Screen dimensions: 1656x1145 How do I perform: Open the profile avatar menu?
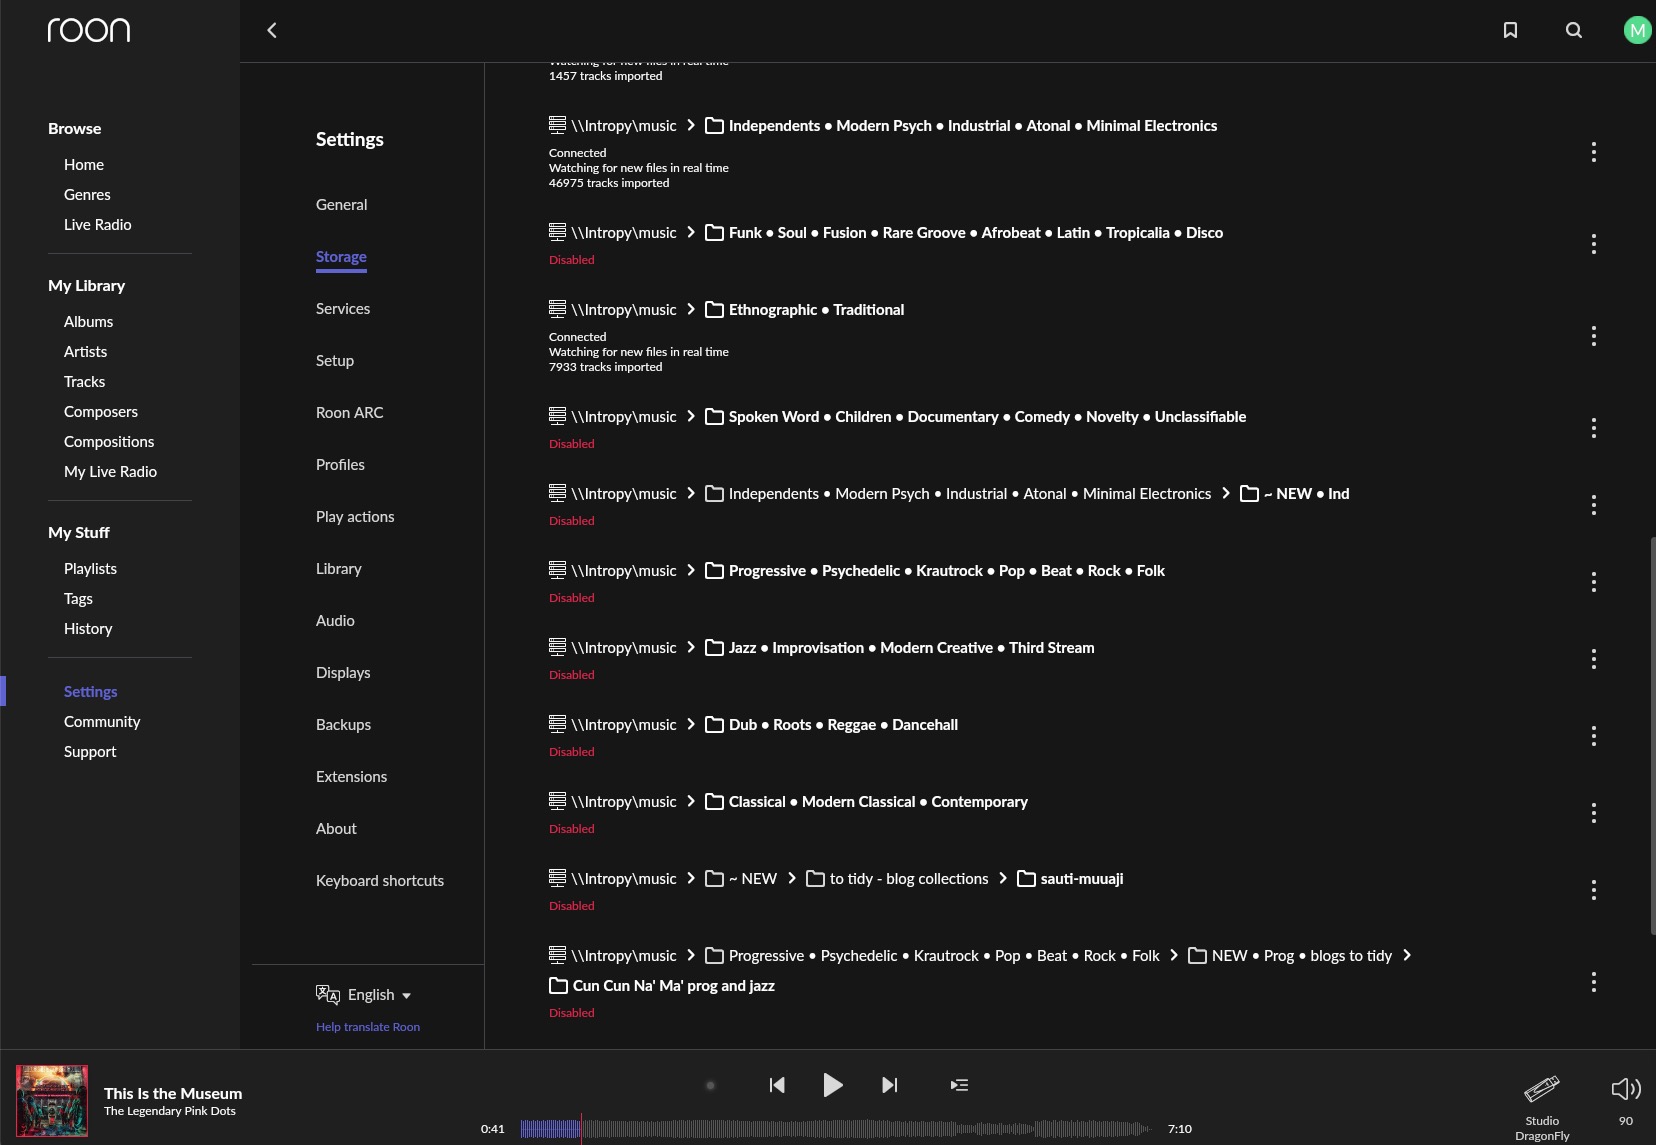1636,30
